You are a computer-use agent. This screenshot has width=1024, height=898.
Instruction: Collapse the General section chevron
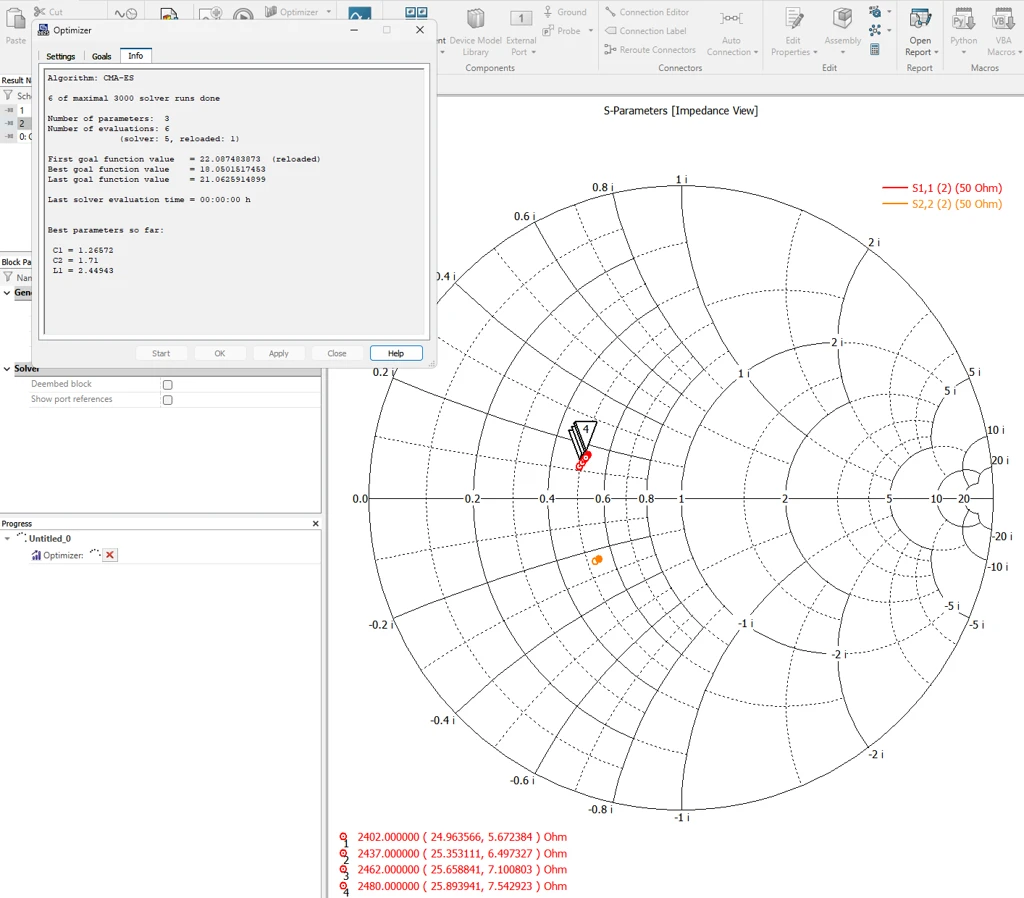point(7,293)
